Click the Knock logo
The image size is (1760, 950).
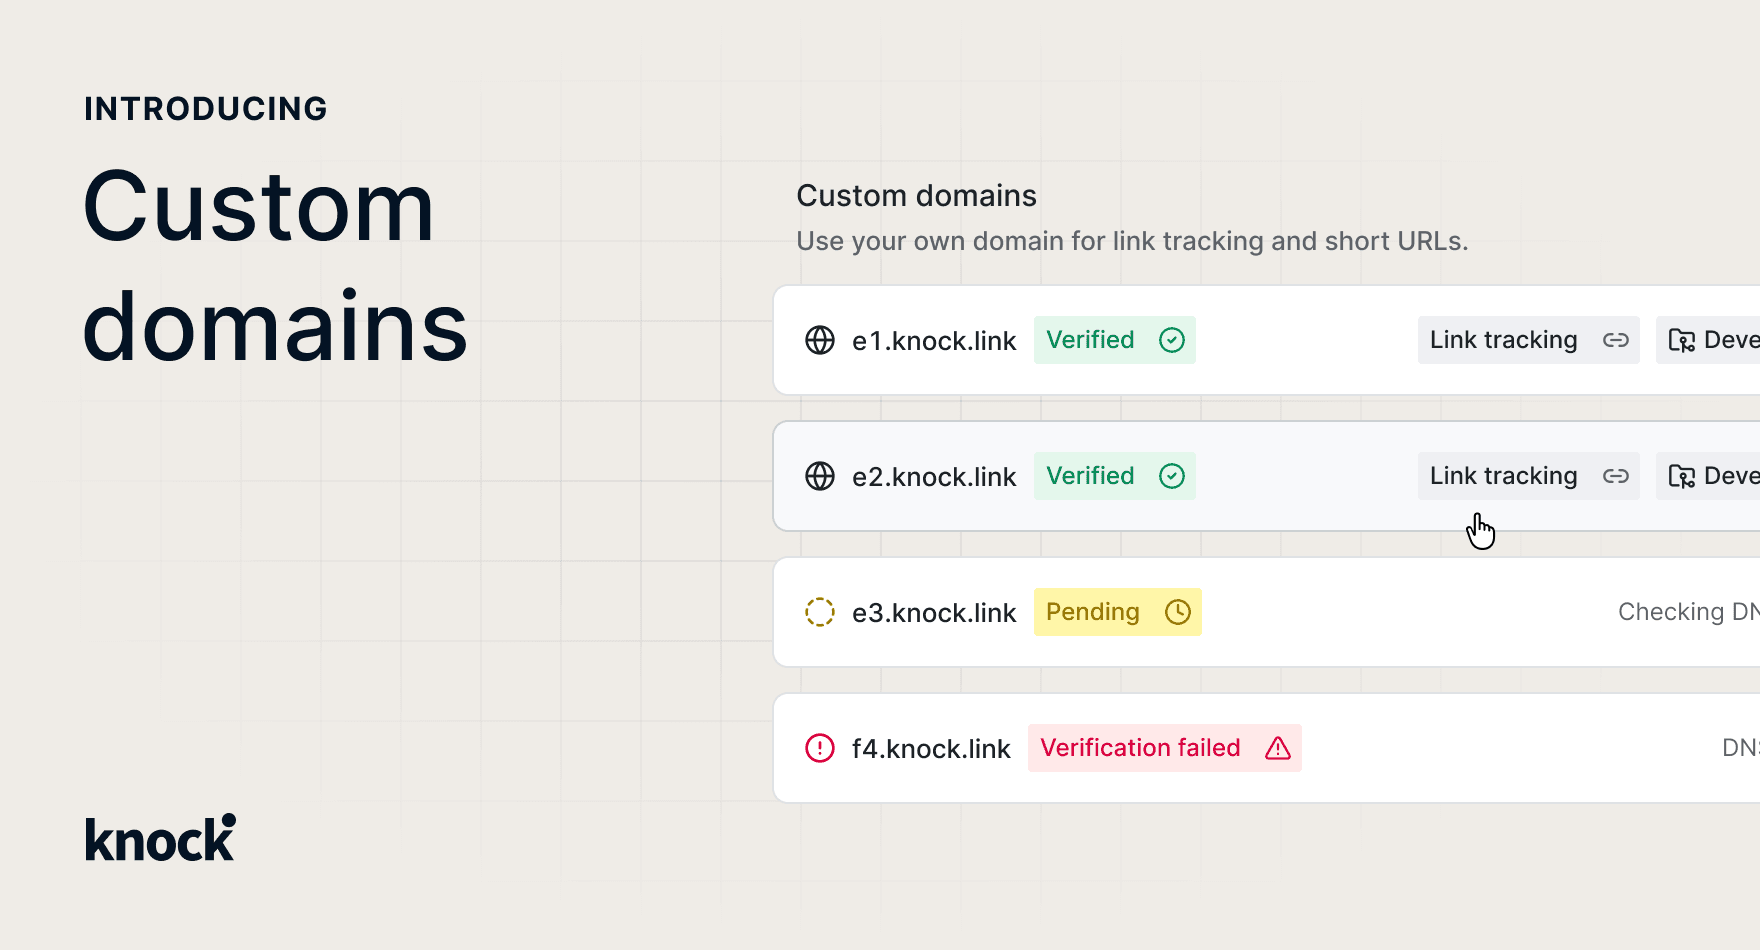click(x=160, y=838)
